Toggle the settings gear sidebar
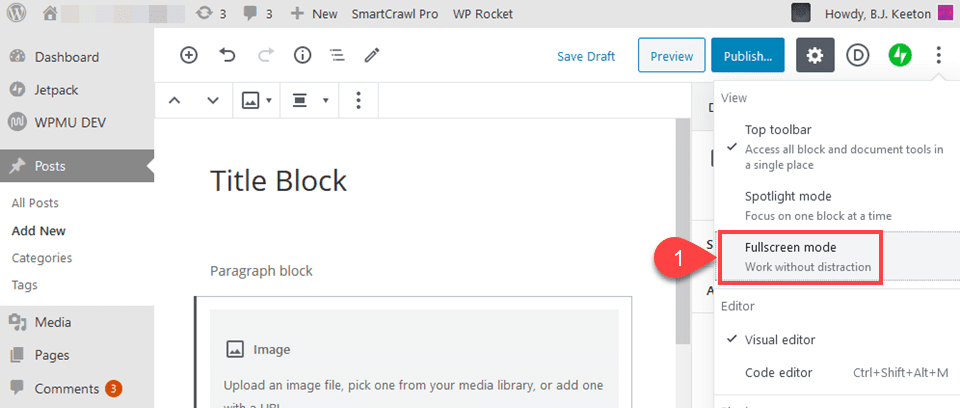This screenshot has height=408, width=960. [815, 55]
